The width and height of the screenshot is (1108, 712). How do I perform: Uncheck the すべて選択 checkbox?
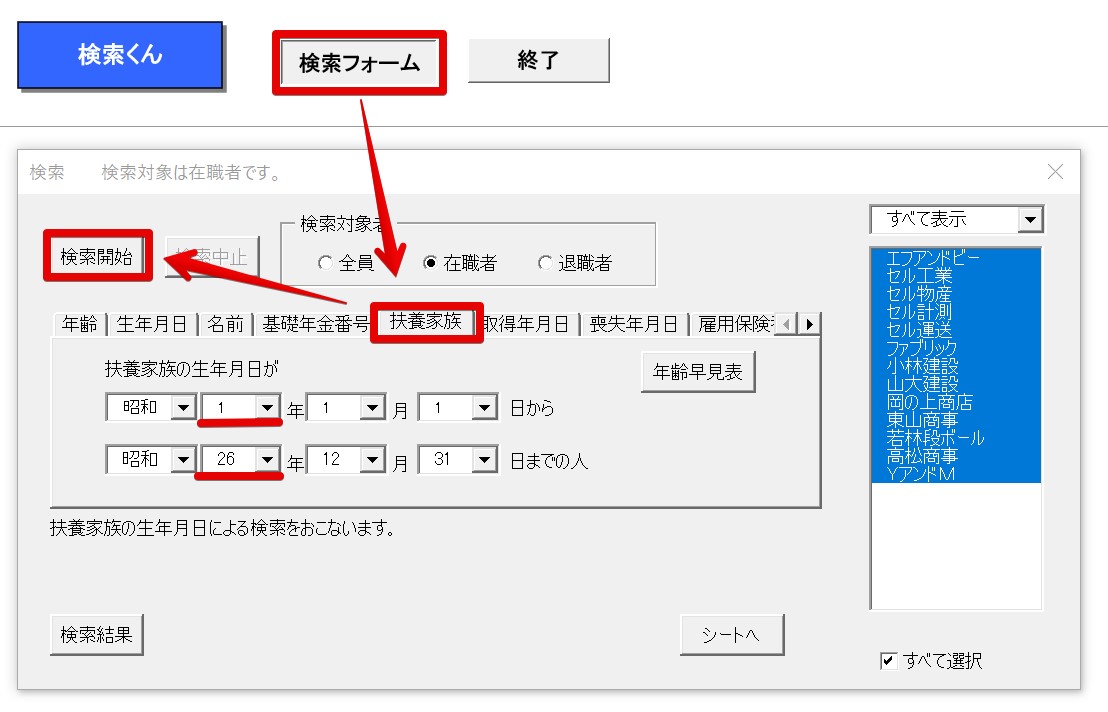click(x=888, y=660)
